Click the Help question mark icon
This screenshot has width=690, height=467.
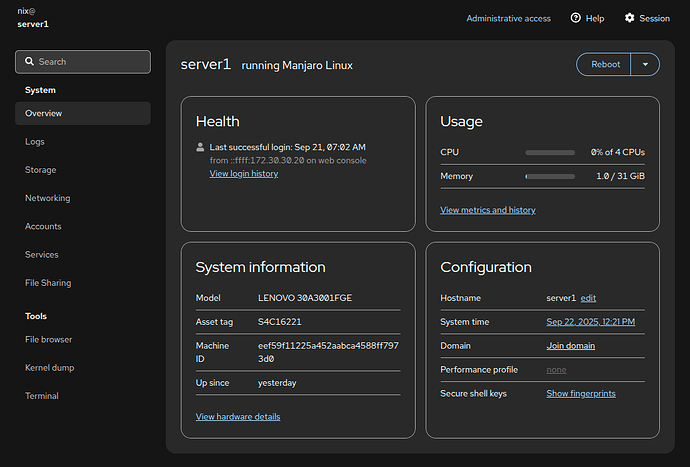pyautogui.click(x=576, y=18)
